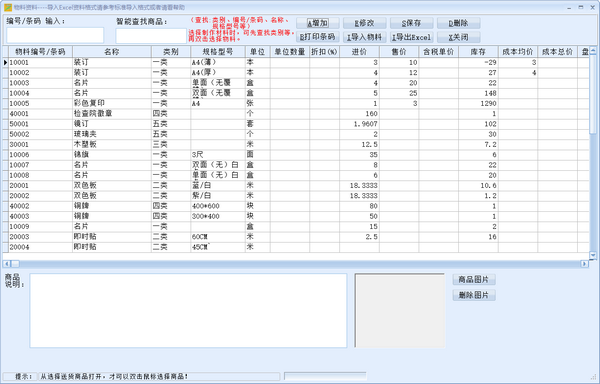Click 锦旗 name cell
This screenshot has width=600, height=384.
pos(112,155)
